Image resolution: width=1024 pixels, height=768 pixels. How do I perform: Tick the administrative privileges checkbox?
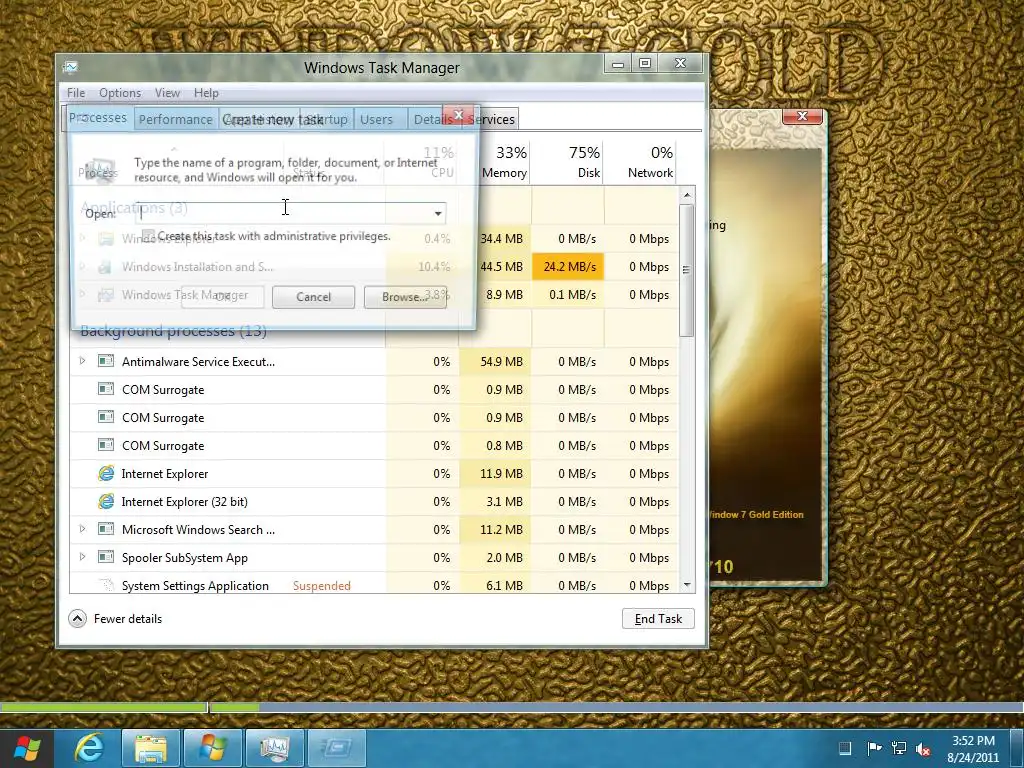click(149, 236)
